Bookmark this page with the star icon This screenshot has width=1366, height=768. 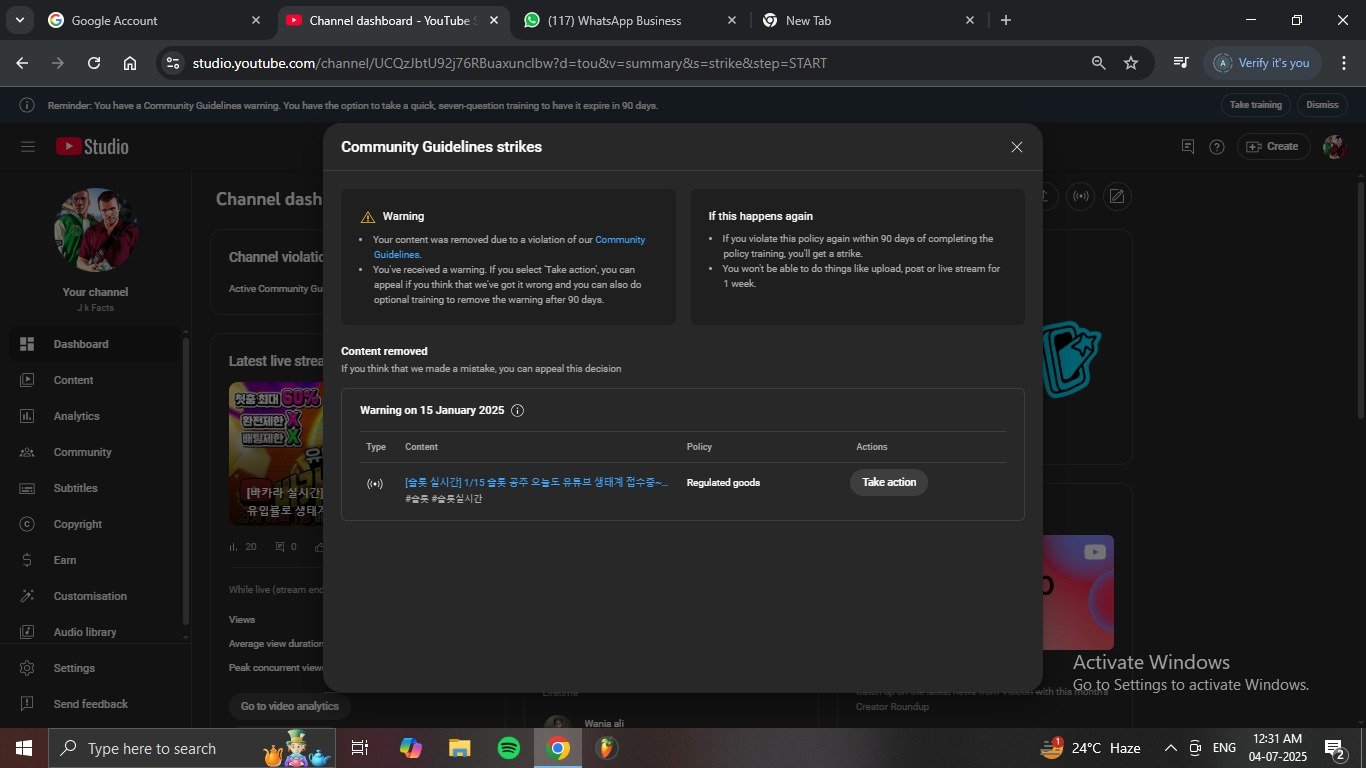pos(1131,63)
